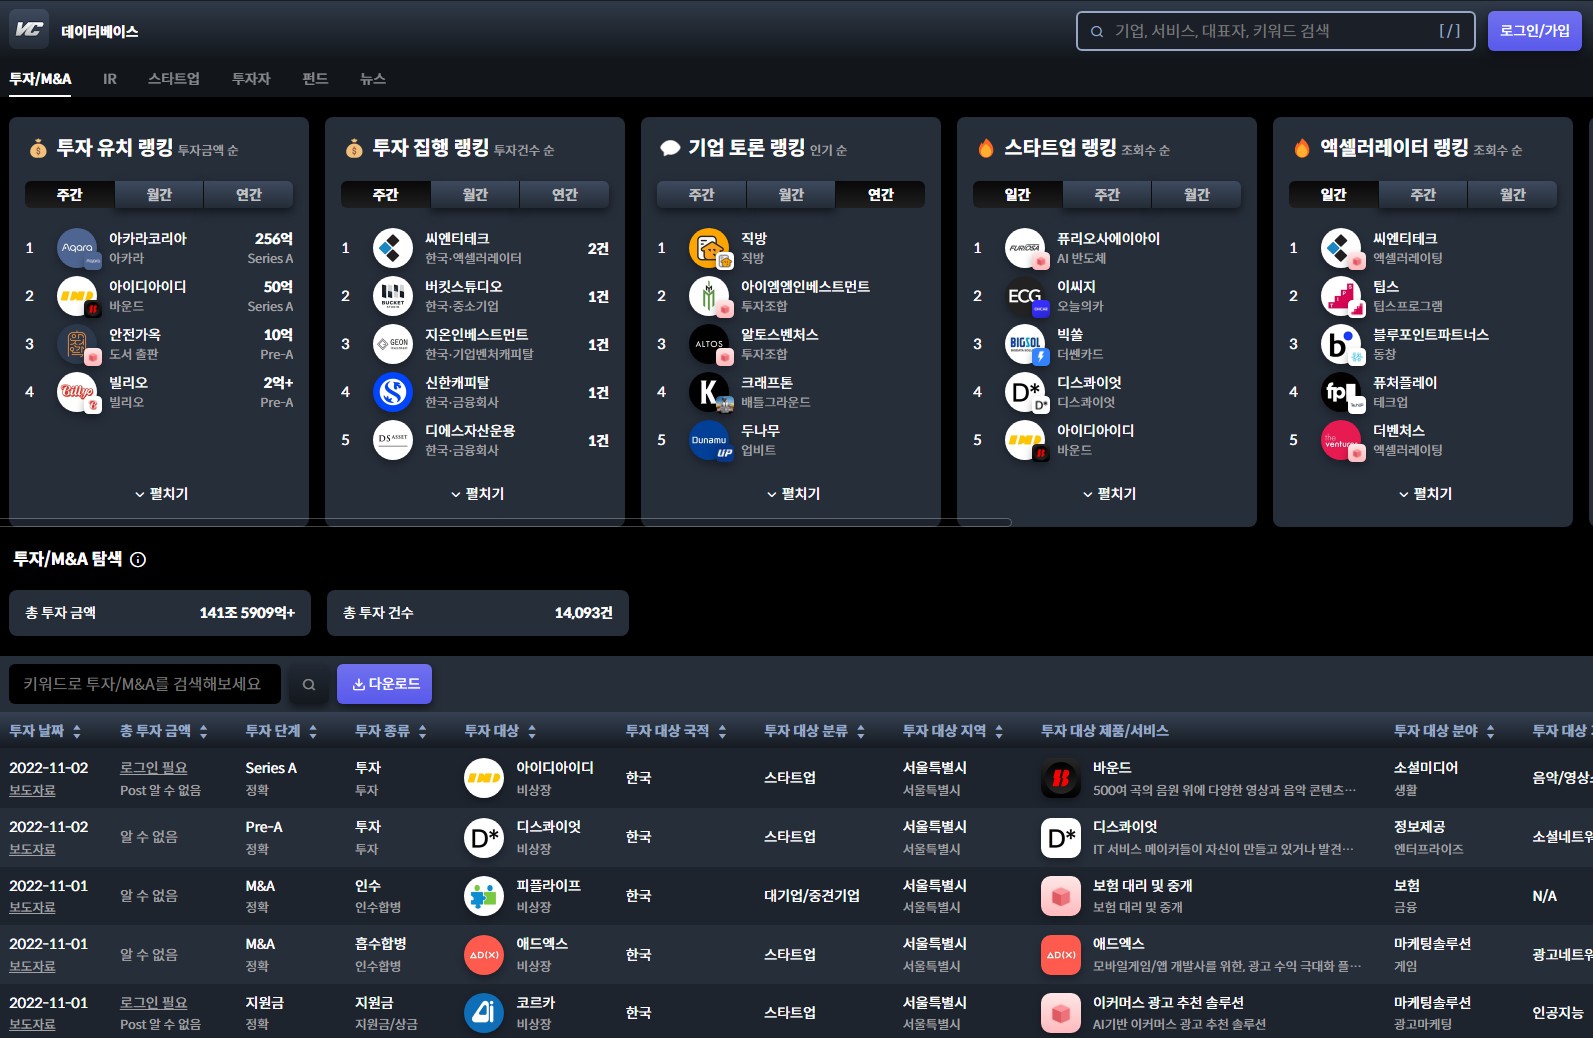
Task: Open the 아카라코리아 company logo in ranking
Action: [77, 248]
